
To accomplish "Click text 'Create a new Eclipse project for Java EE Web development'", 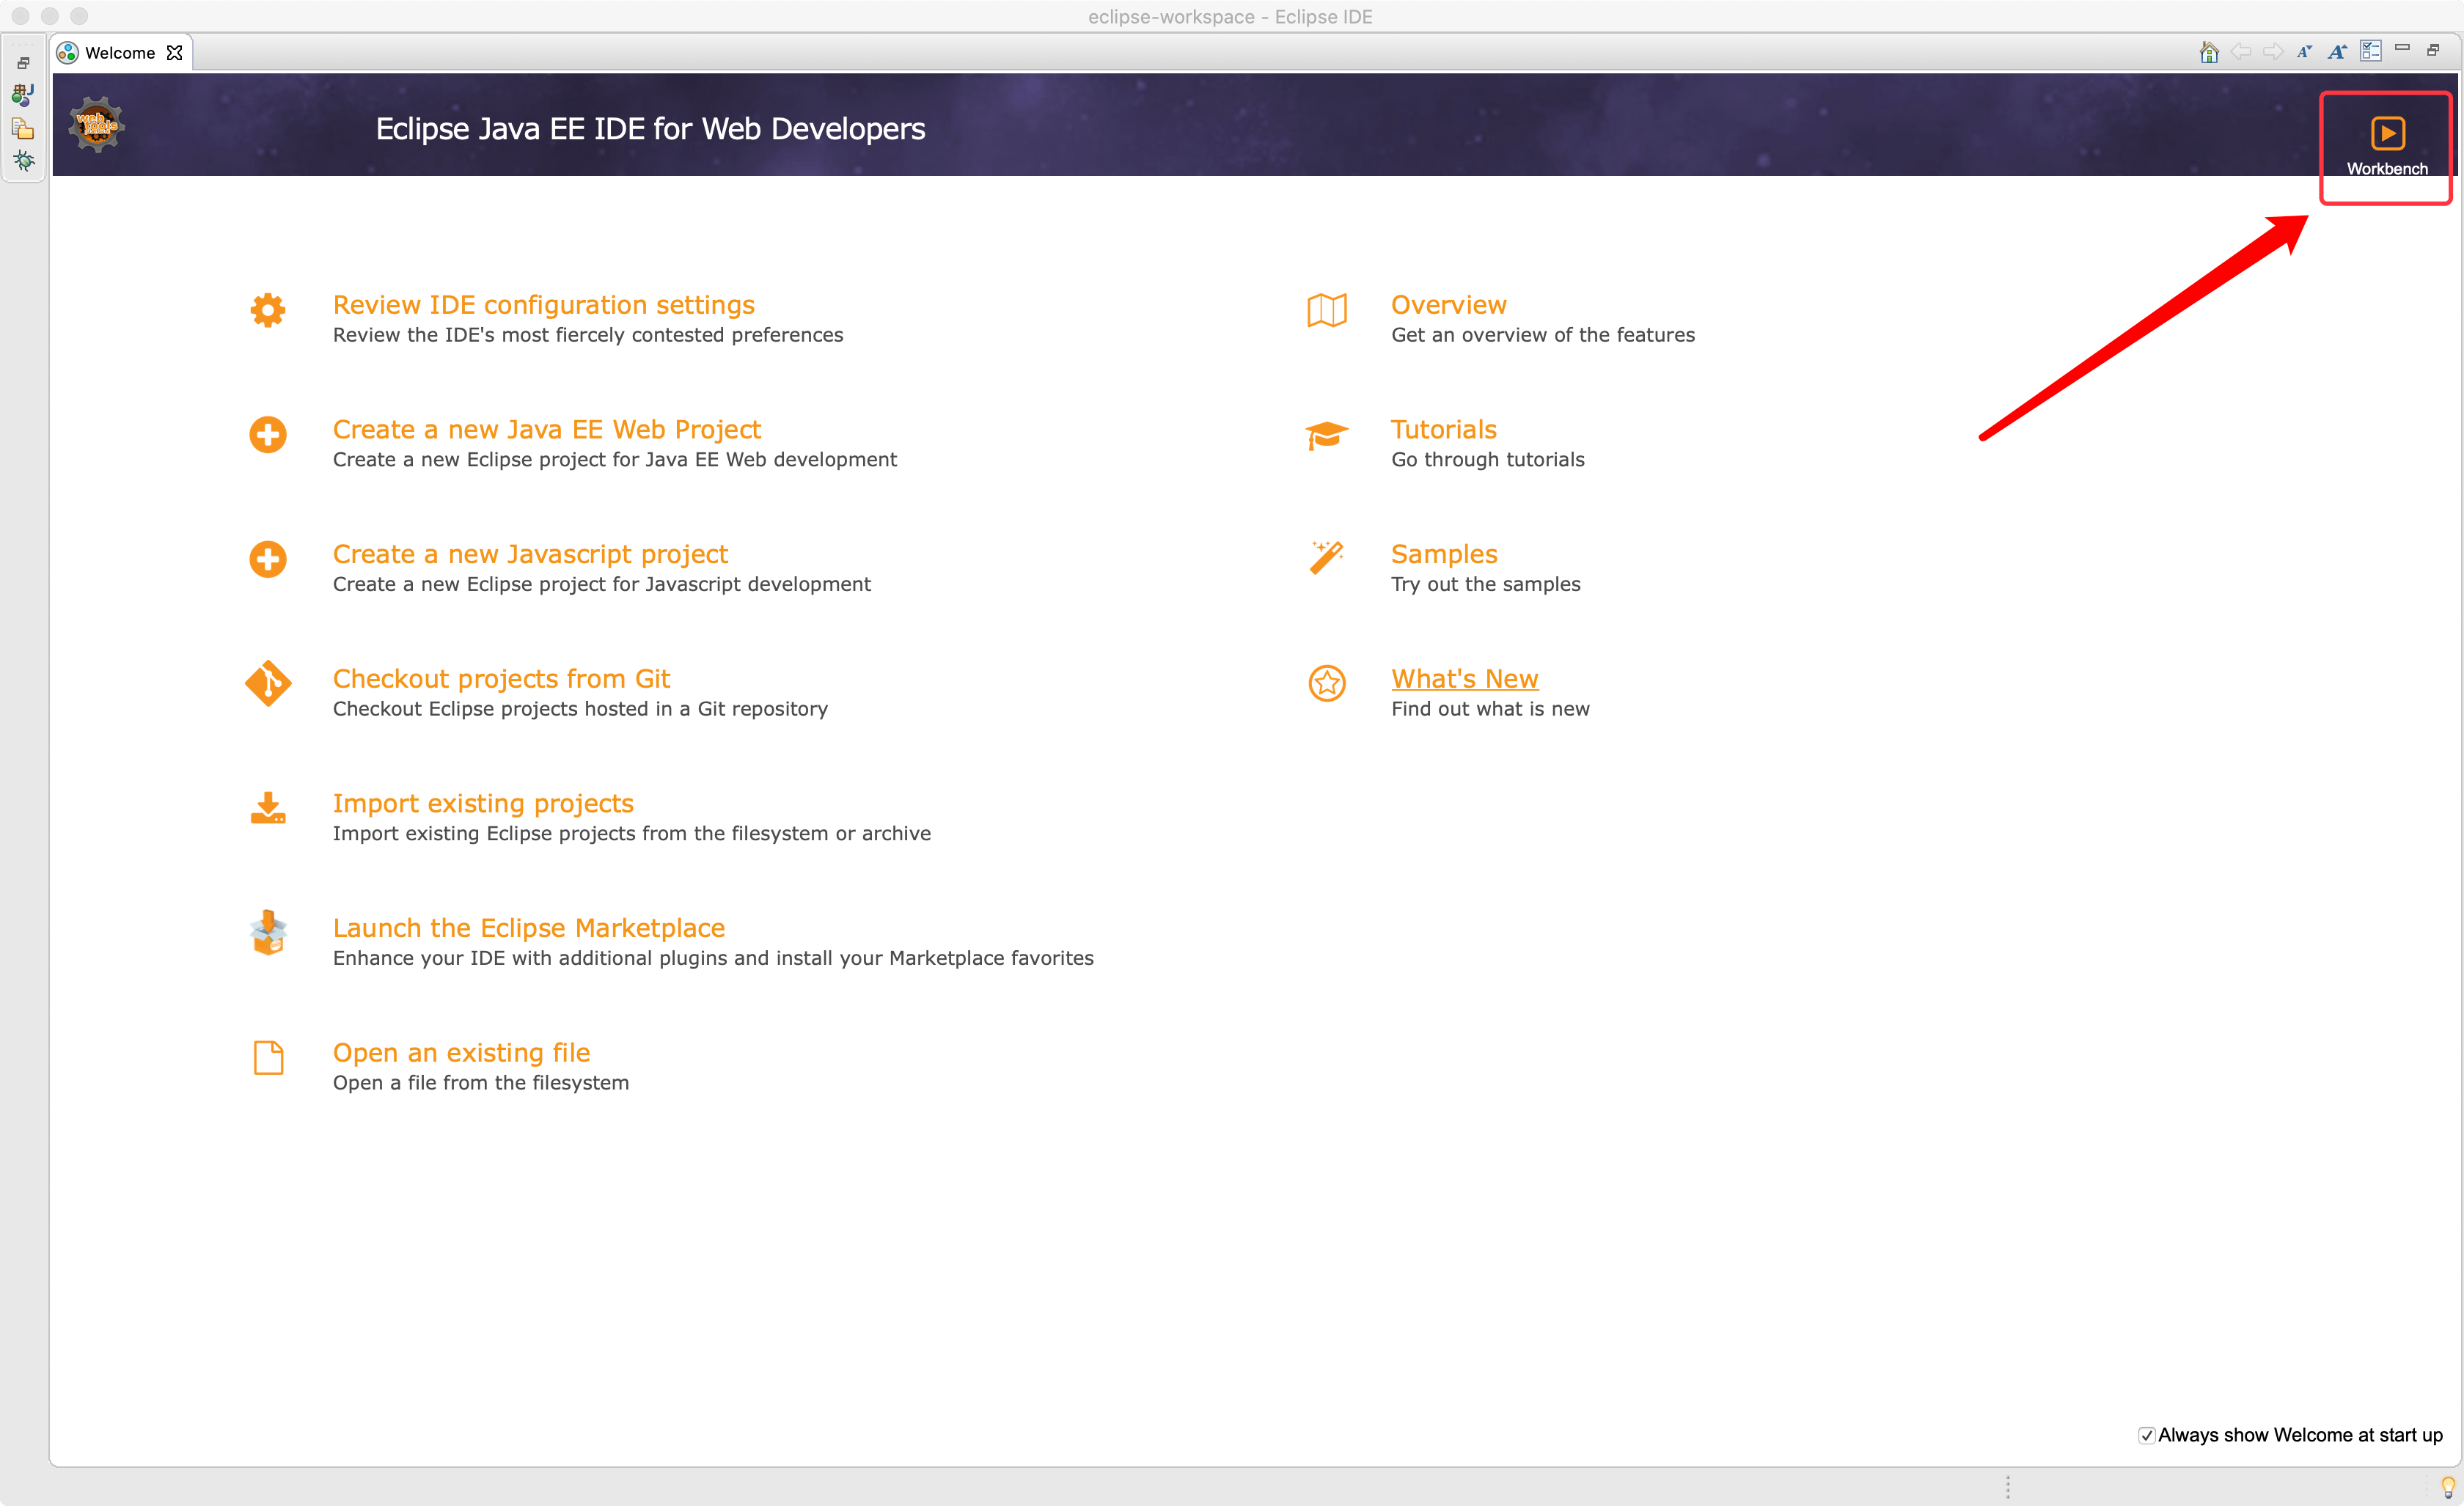I will pos(615,460).
